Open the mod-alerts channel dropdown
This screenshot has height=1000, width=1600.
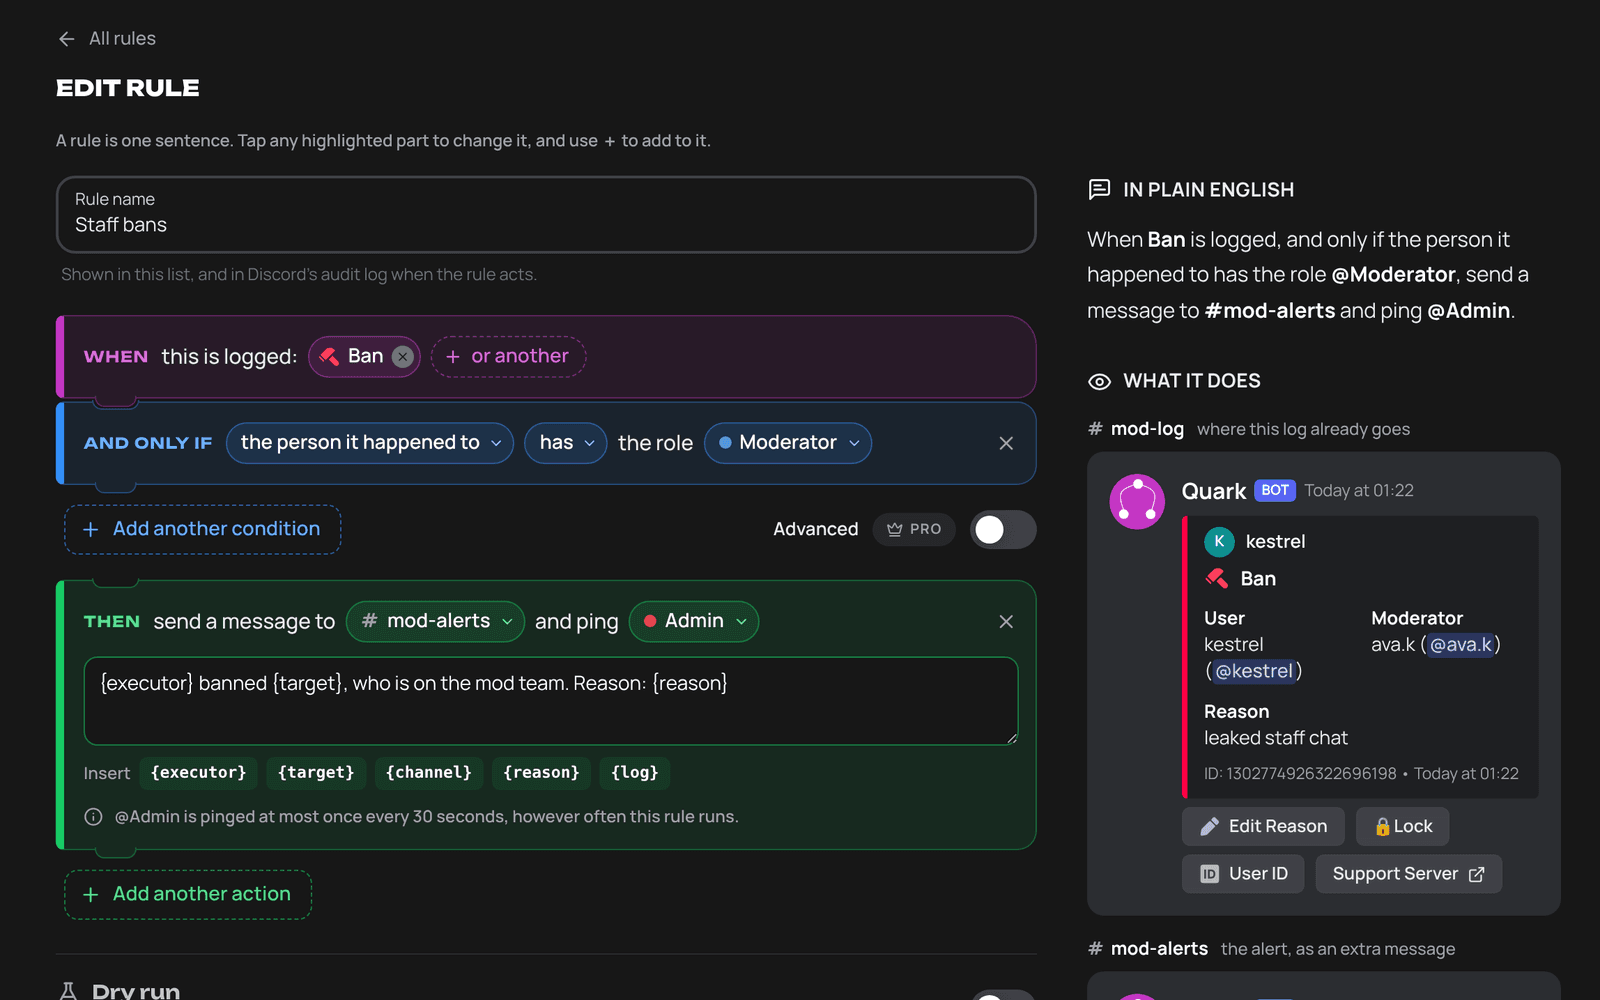(435, 621)
